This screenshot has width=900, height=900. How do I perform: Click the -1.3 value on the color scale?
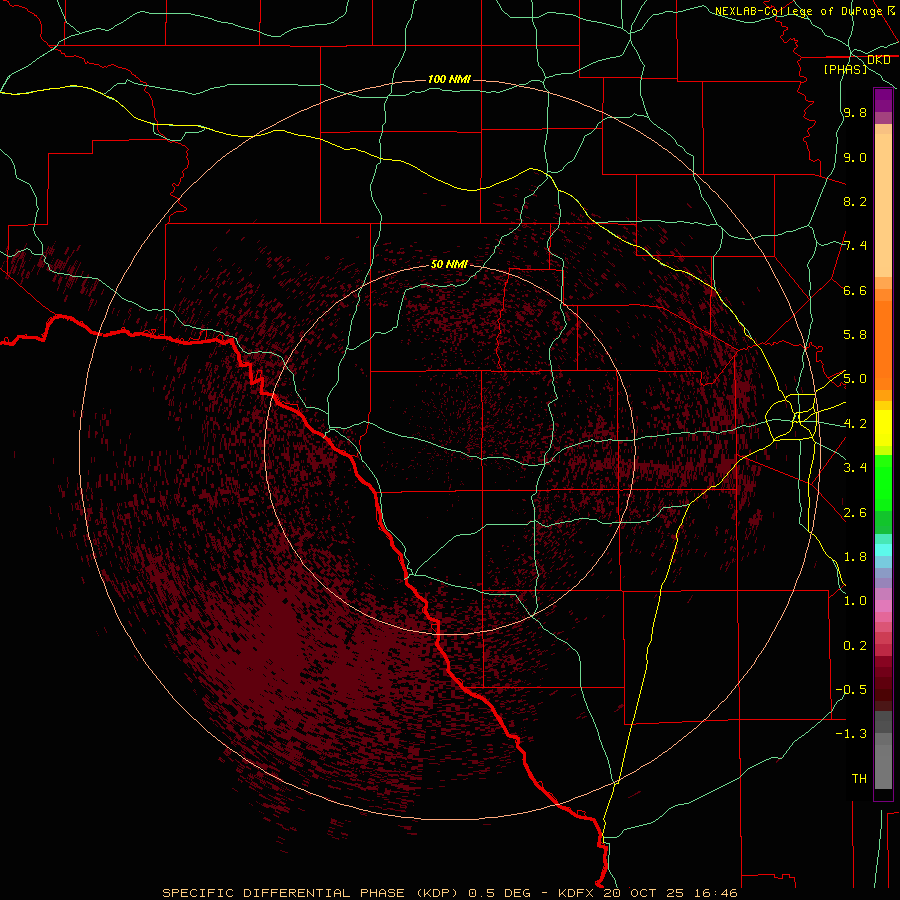(x=851, y=734)
